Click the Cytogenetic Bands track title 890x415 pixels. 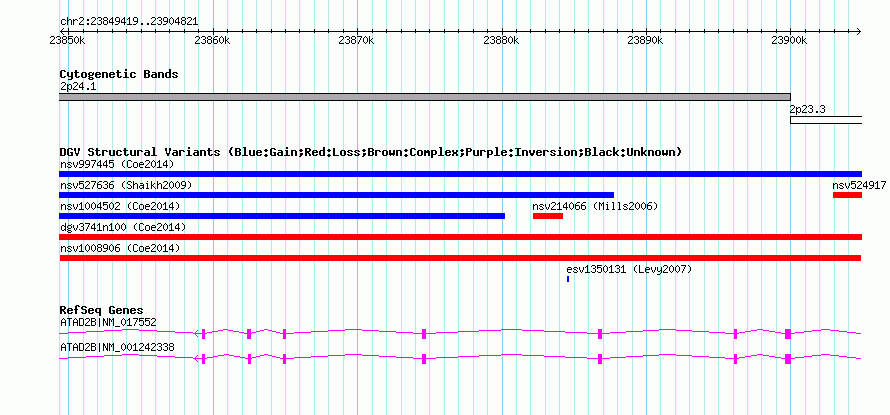point(119,74)
